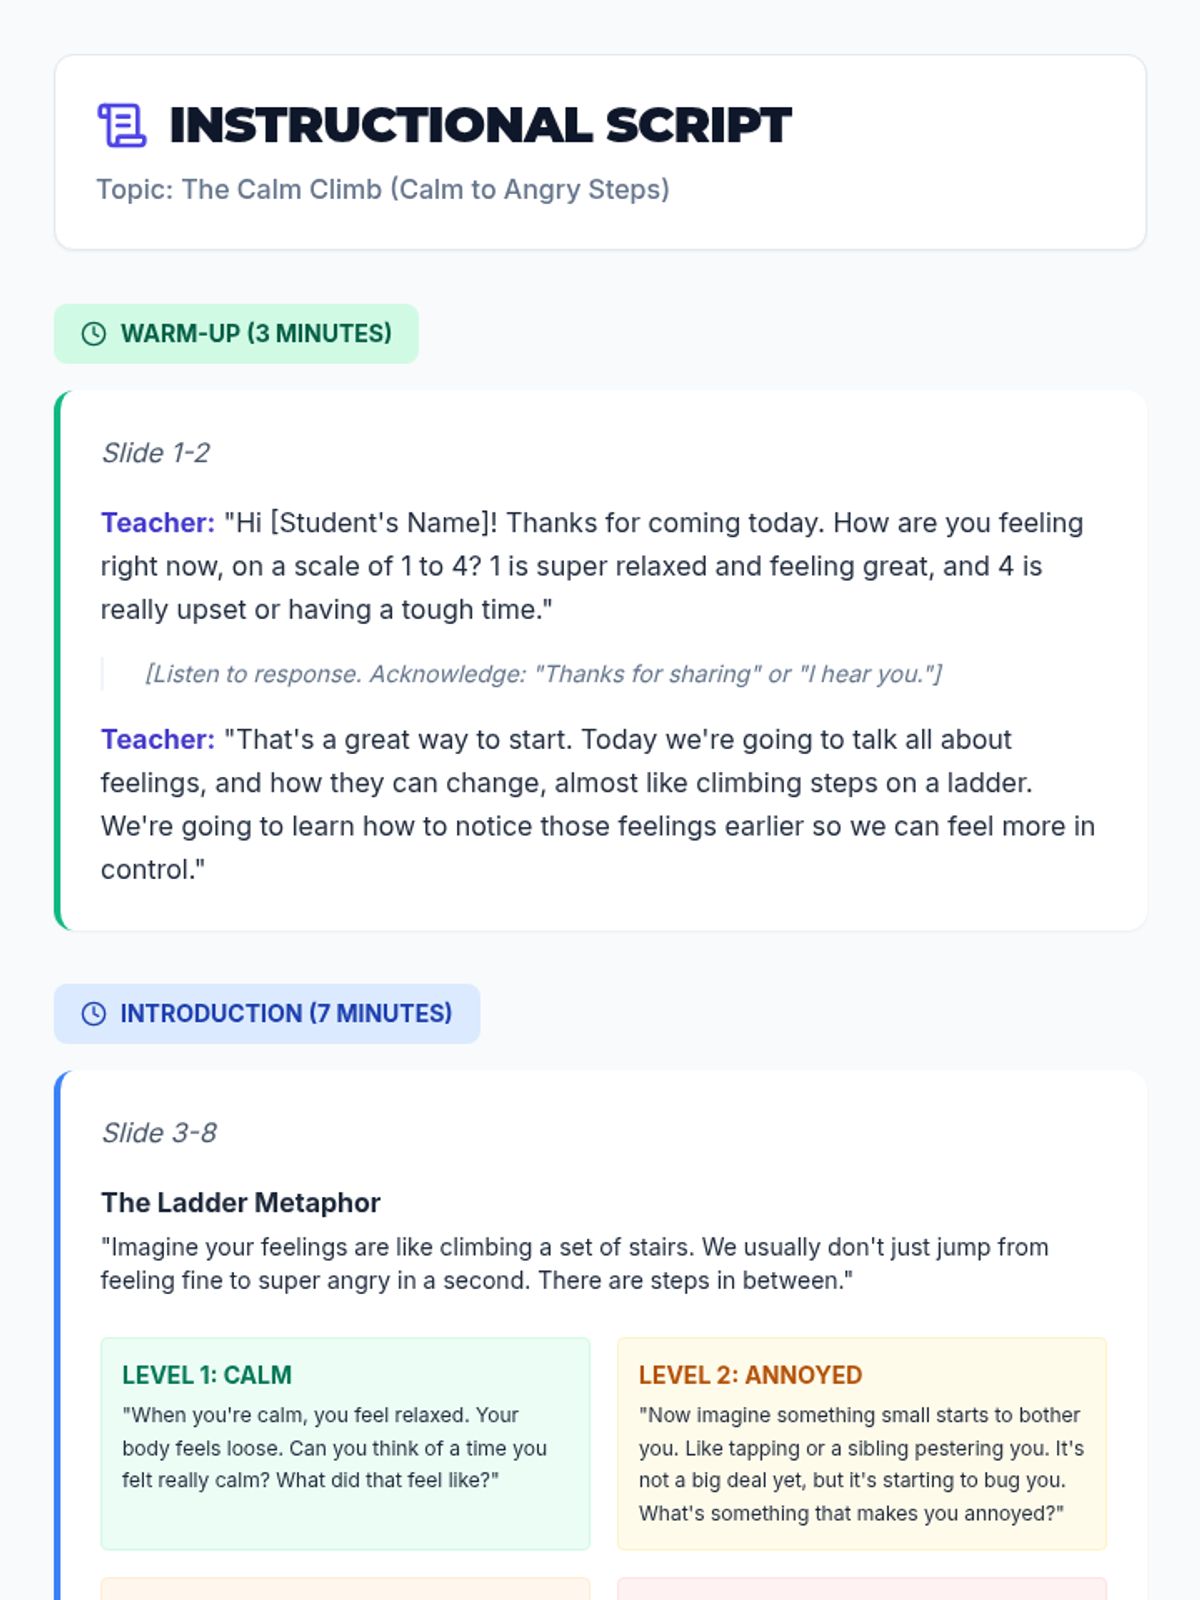
Task: Click the Slide 3-8 label
Action: click(x=159, y=1133)
